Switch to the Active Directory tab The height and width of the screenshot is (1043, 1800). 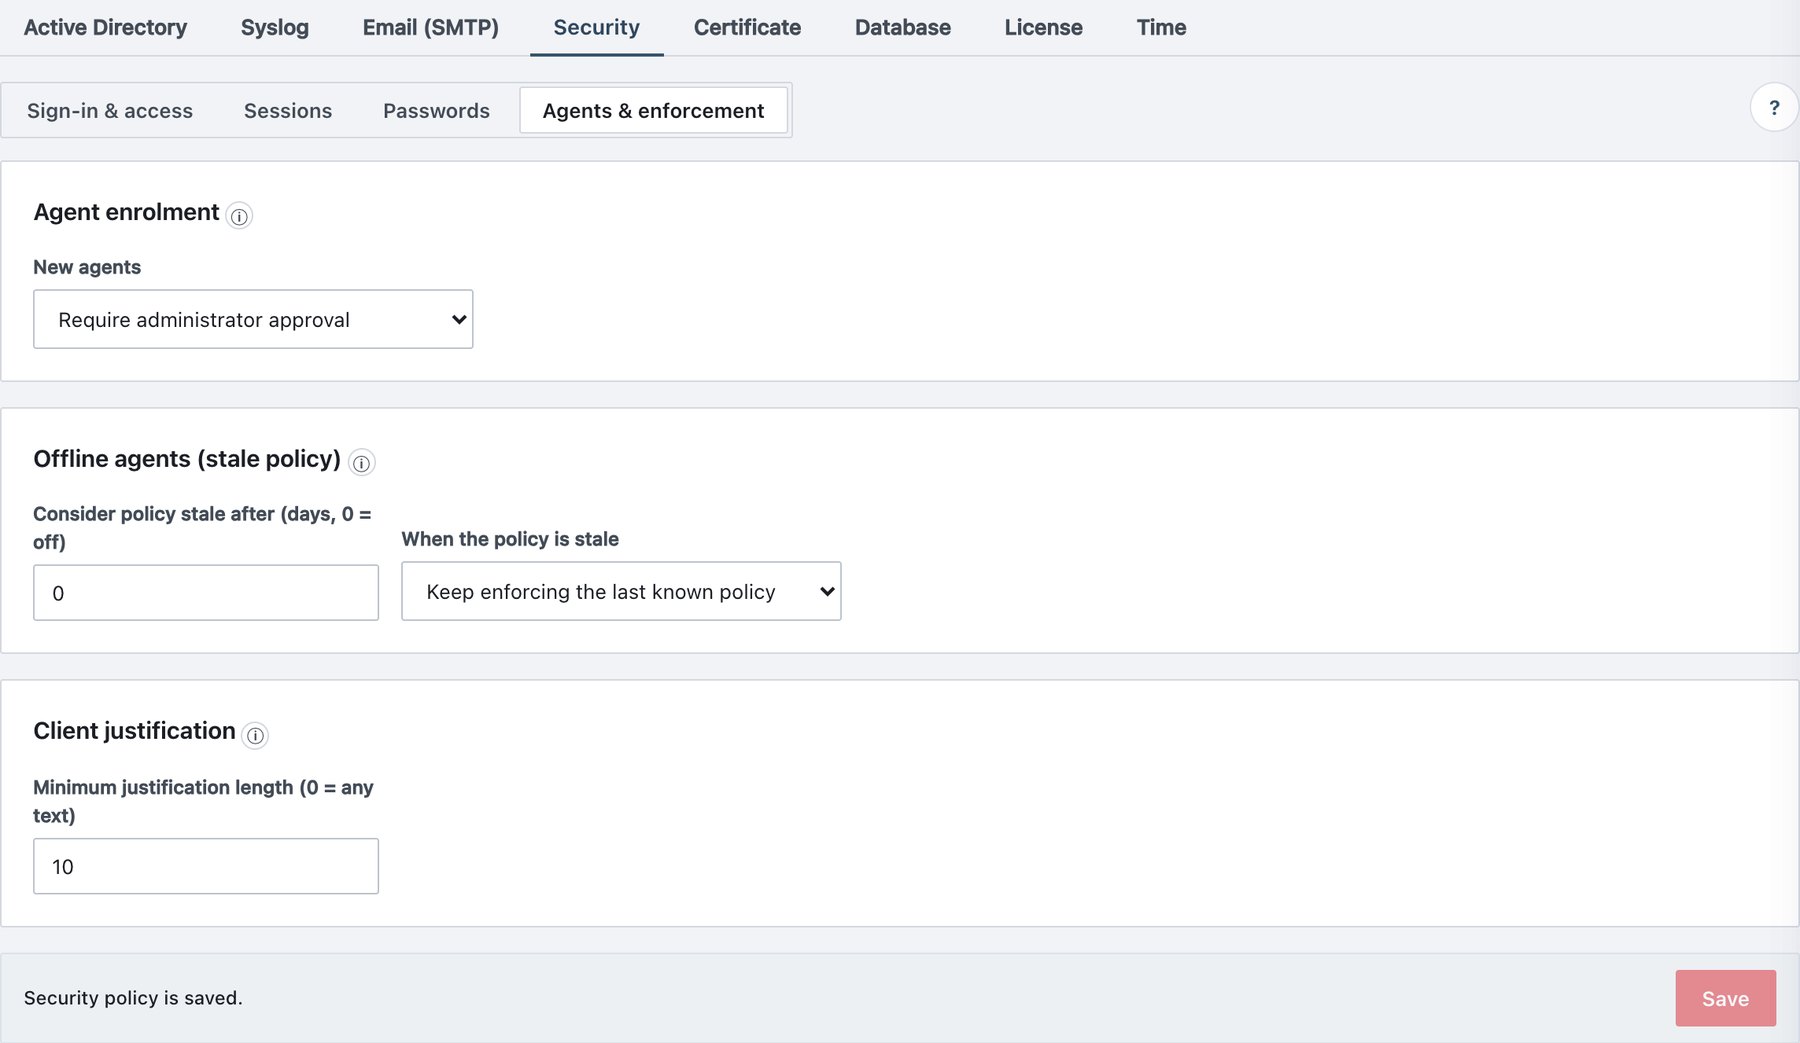tap(105, 27)
